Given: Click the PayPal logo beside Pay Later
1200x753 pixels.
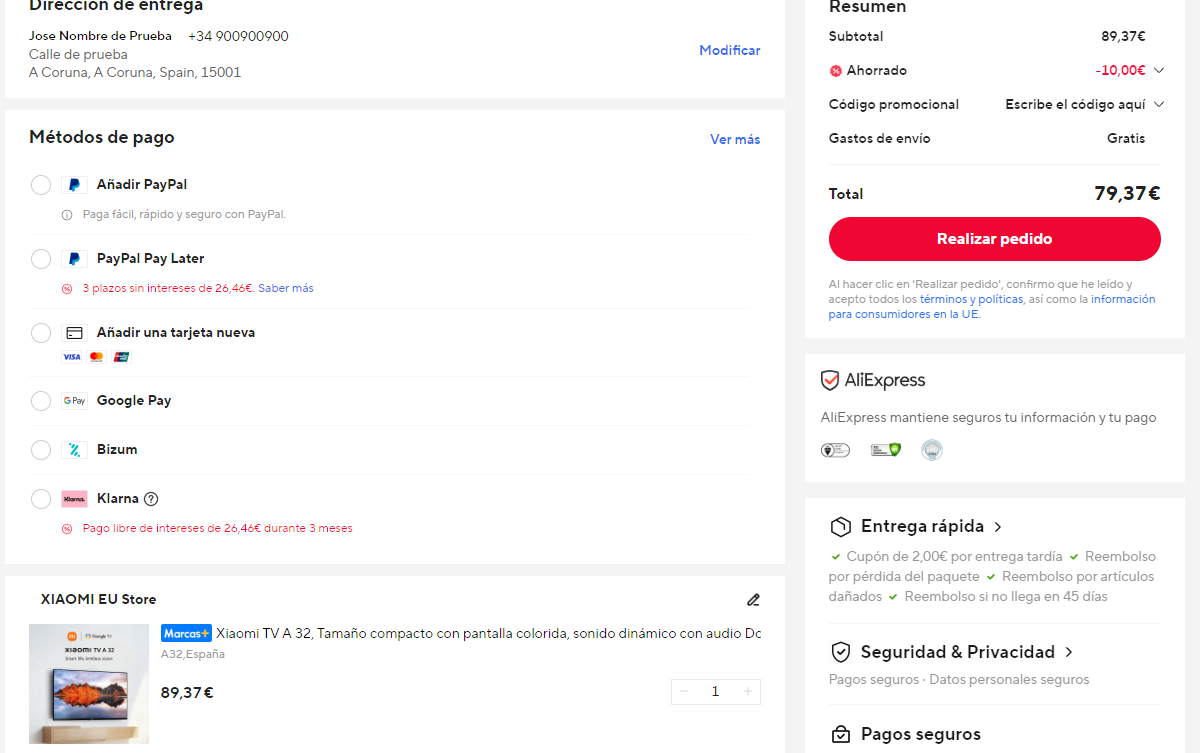Looking at the screenshot, I should coord(74,259).
